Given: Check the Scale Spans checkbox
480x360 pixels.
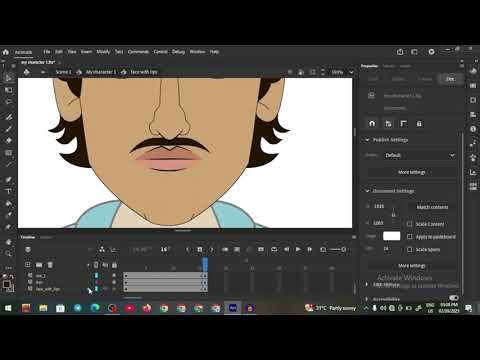Looking at the screenshot, I should pos(410,249).
